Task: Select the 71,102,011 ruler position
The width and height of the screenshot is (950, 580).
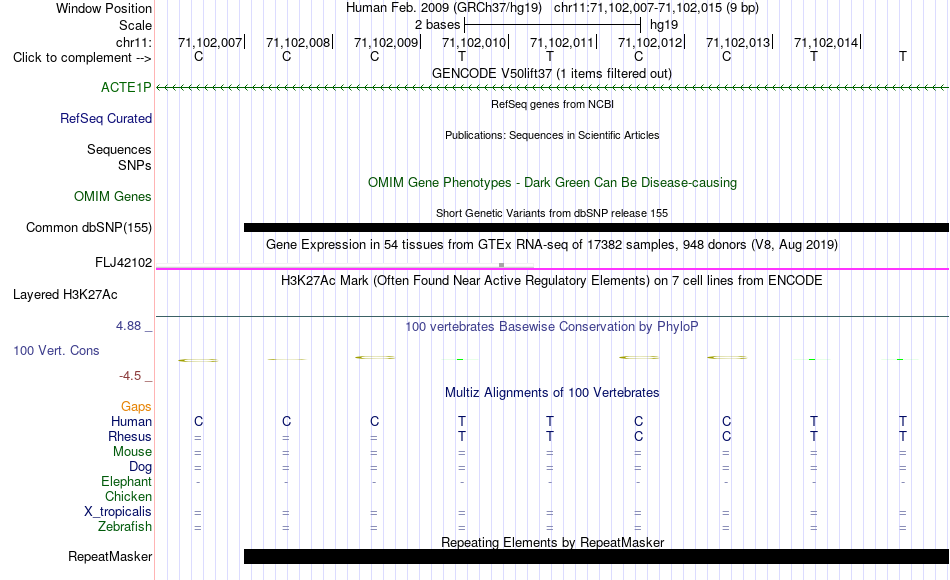Action: point(562,42)
